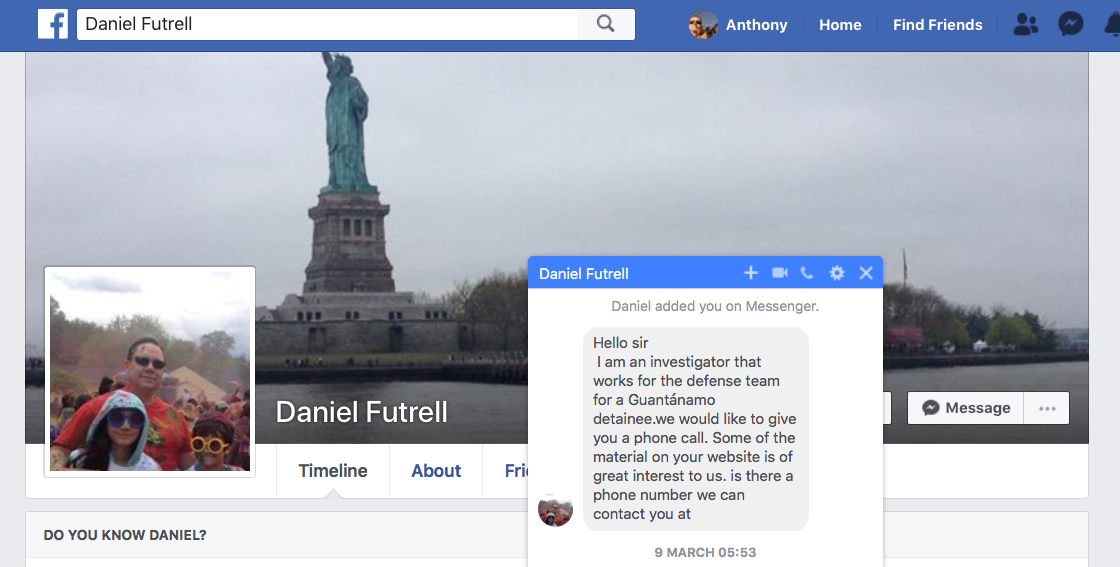Add people to chat with plus icon
The width and height of the screenshot is (1120, 567).
coord(751,273)
